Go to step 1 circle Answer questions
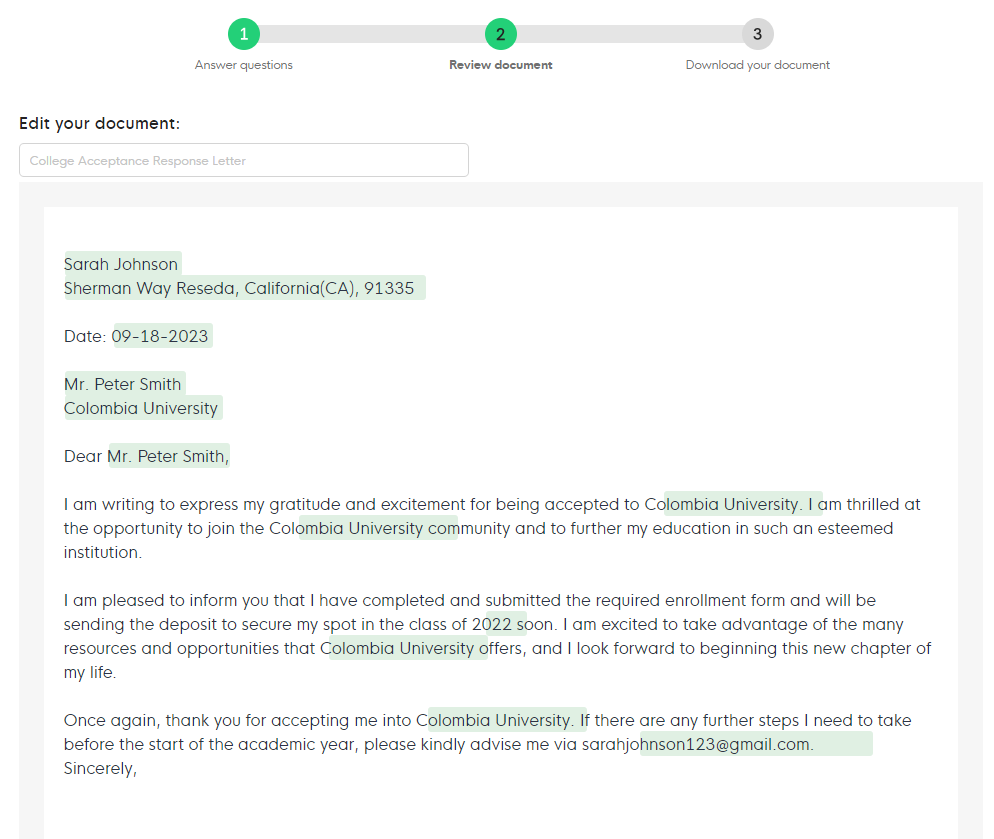The image size is (994, 839). click(x=243, y=34)
